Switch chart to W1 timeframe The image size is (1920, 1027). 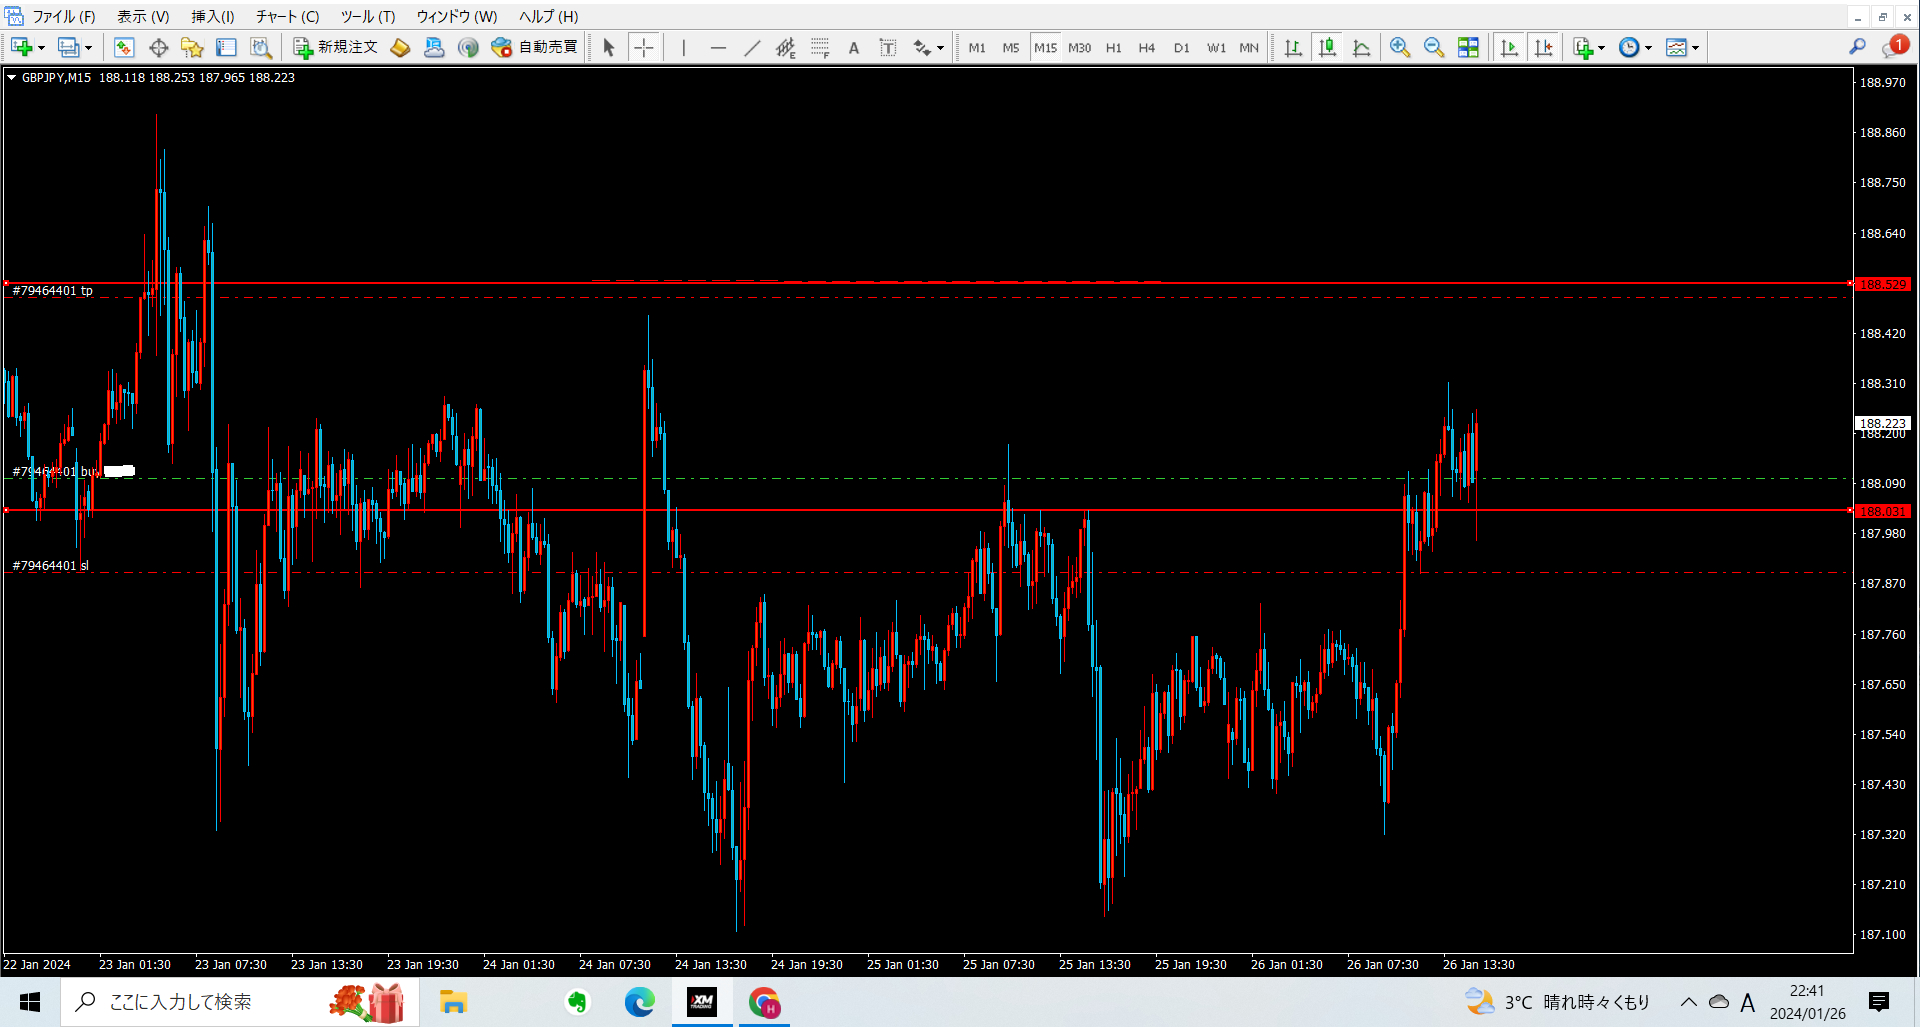1216,47
